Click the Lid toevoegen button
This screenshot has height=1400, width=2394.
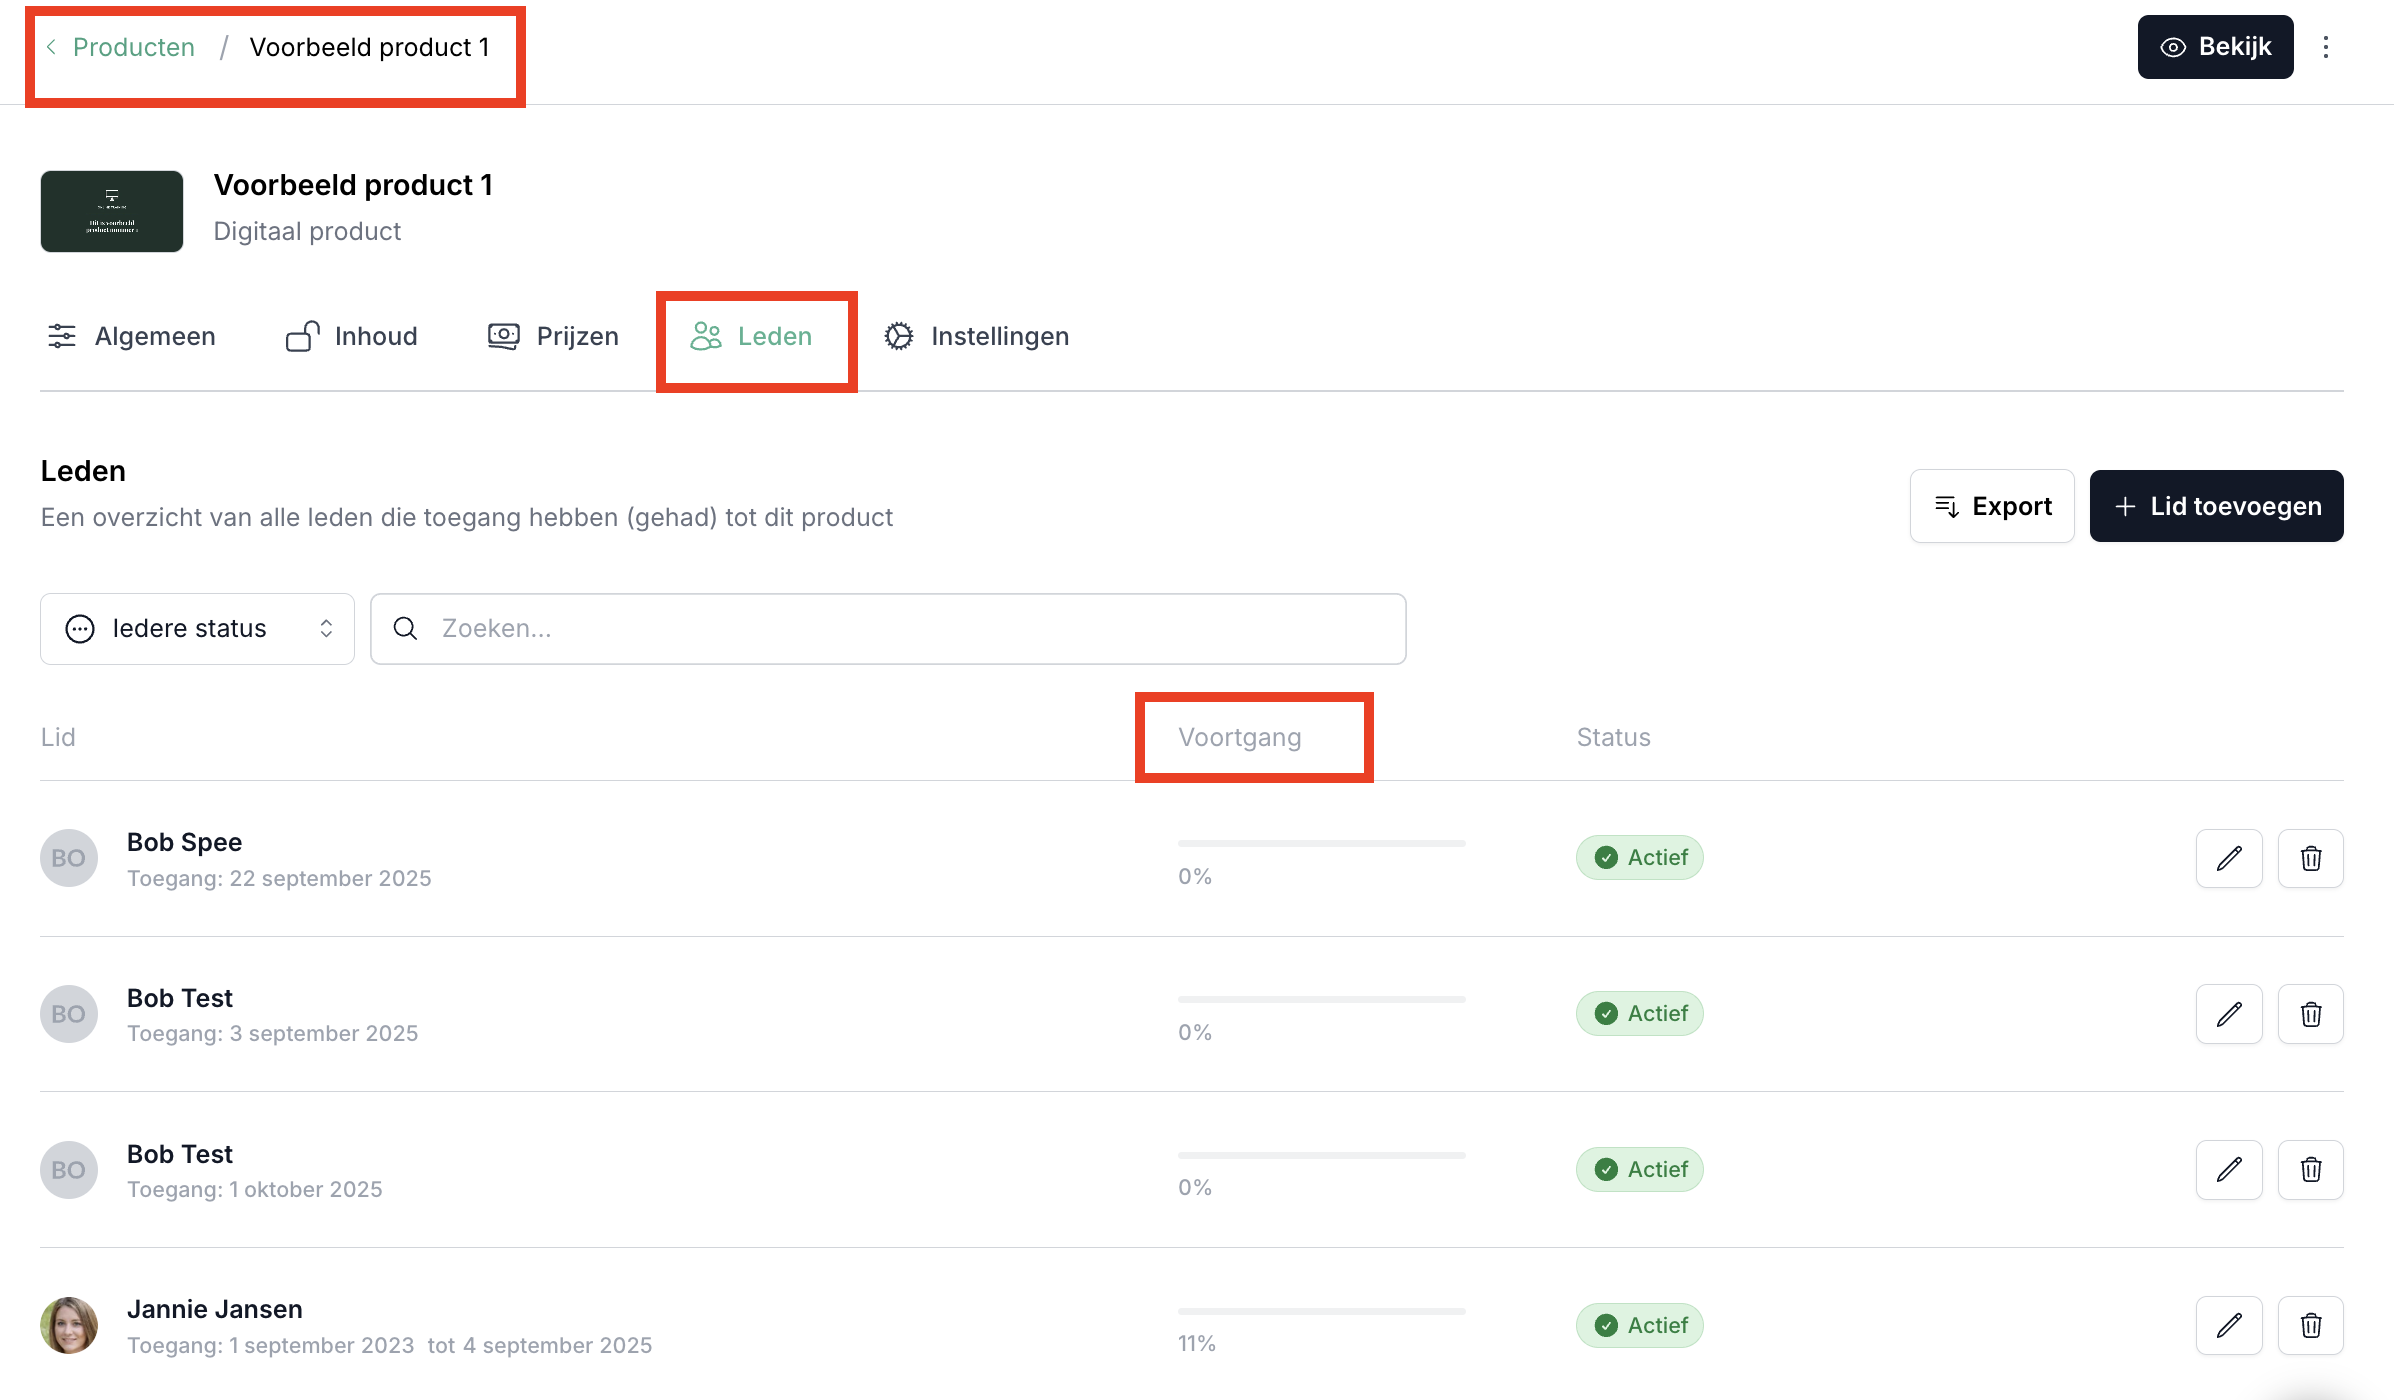(x=2216, y=506)
